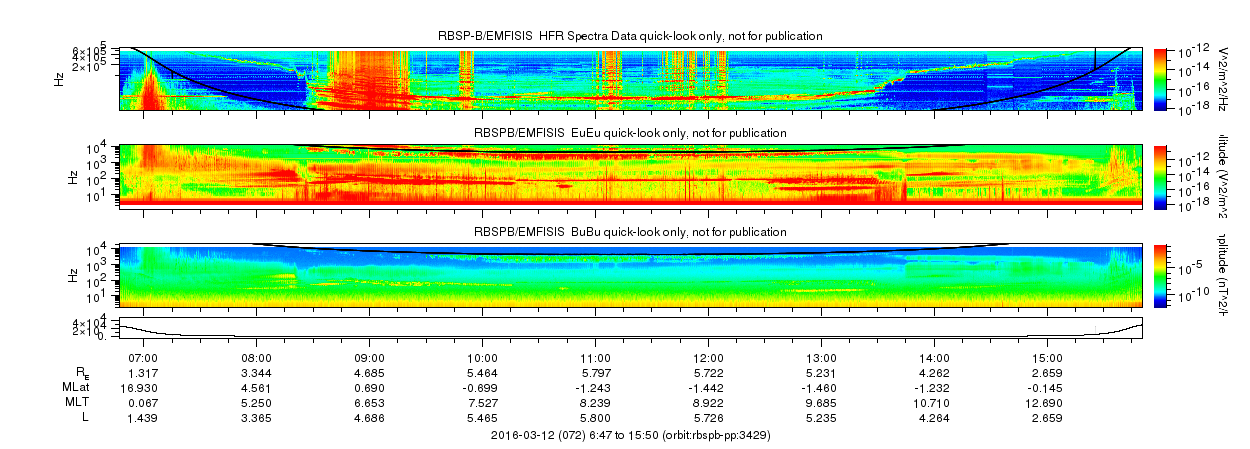The image size is (1250, 449).
Task: Select the 09:00 time axis label
Action: point(370,357)
